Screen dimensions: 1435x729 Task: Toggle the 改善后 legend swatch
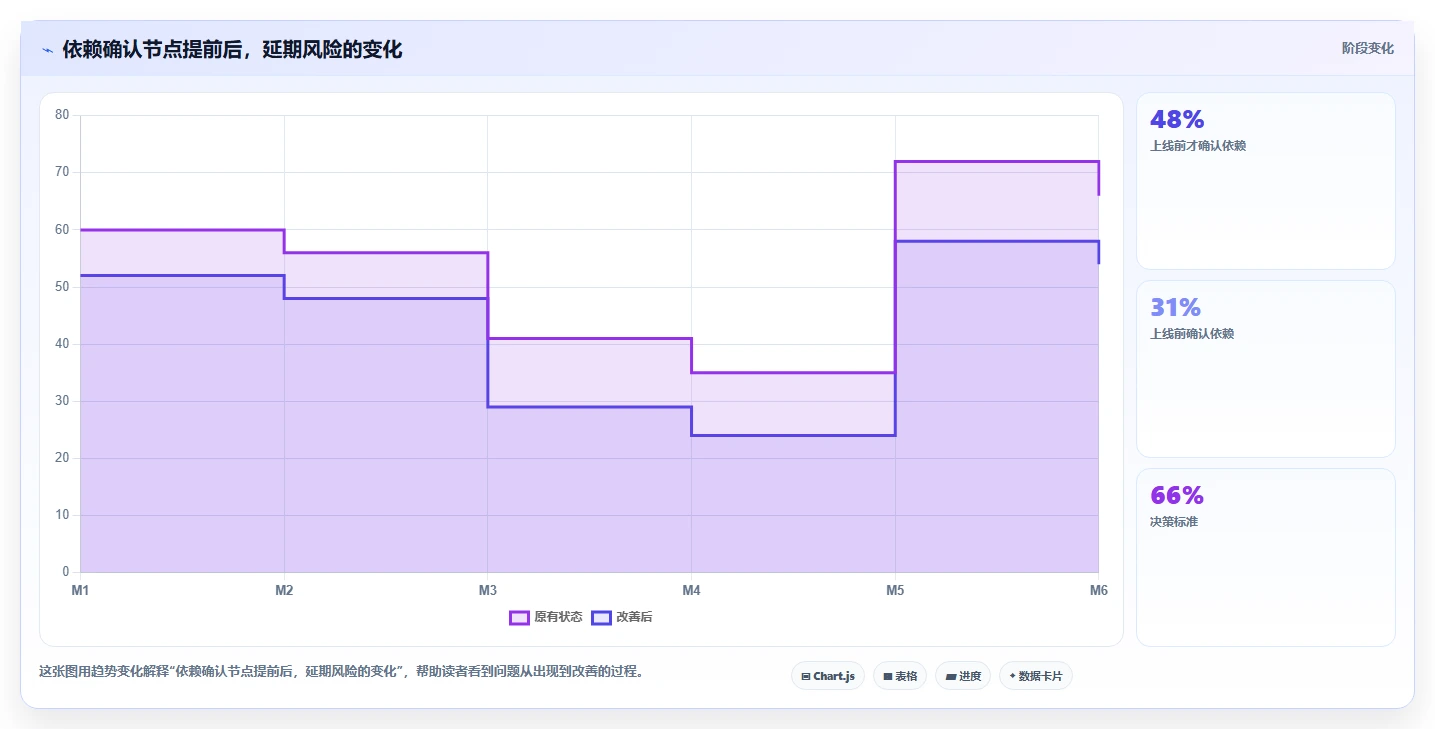pyautogui.click(x=601, y=617)
